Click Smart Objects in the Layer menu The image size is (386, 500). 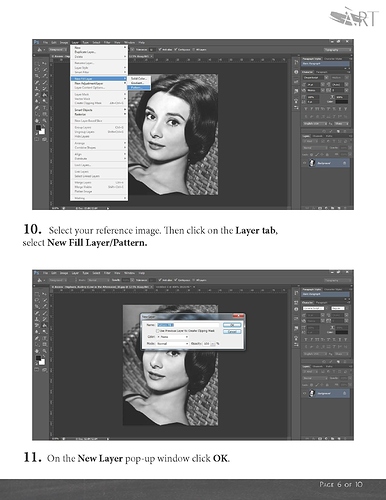click(83, 110)
